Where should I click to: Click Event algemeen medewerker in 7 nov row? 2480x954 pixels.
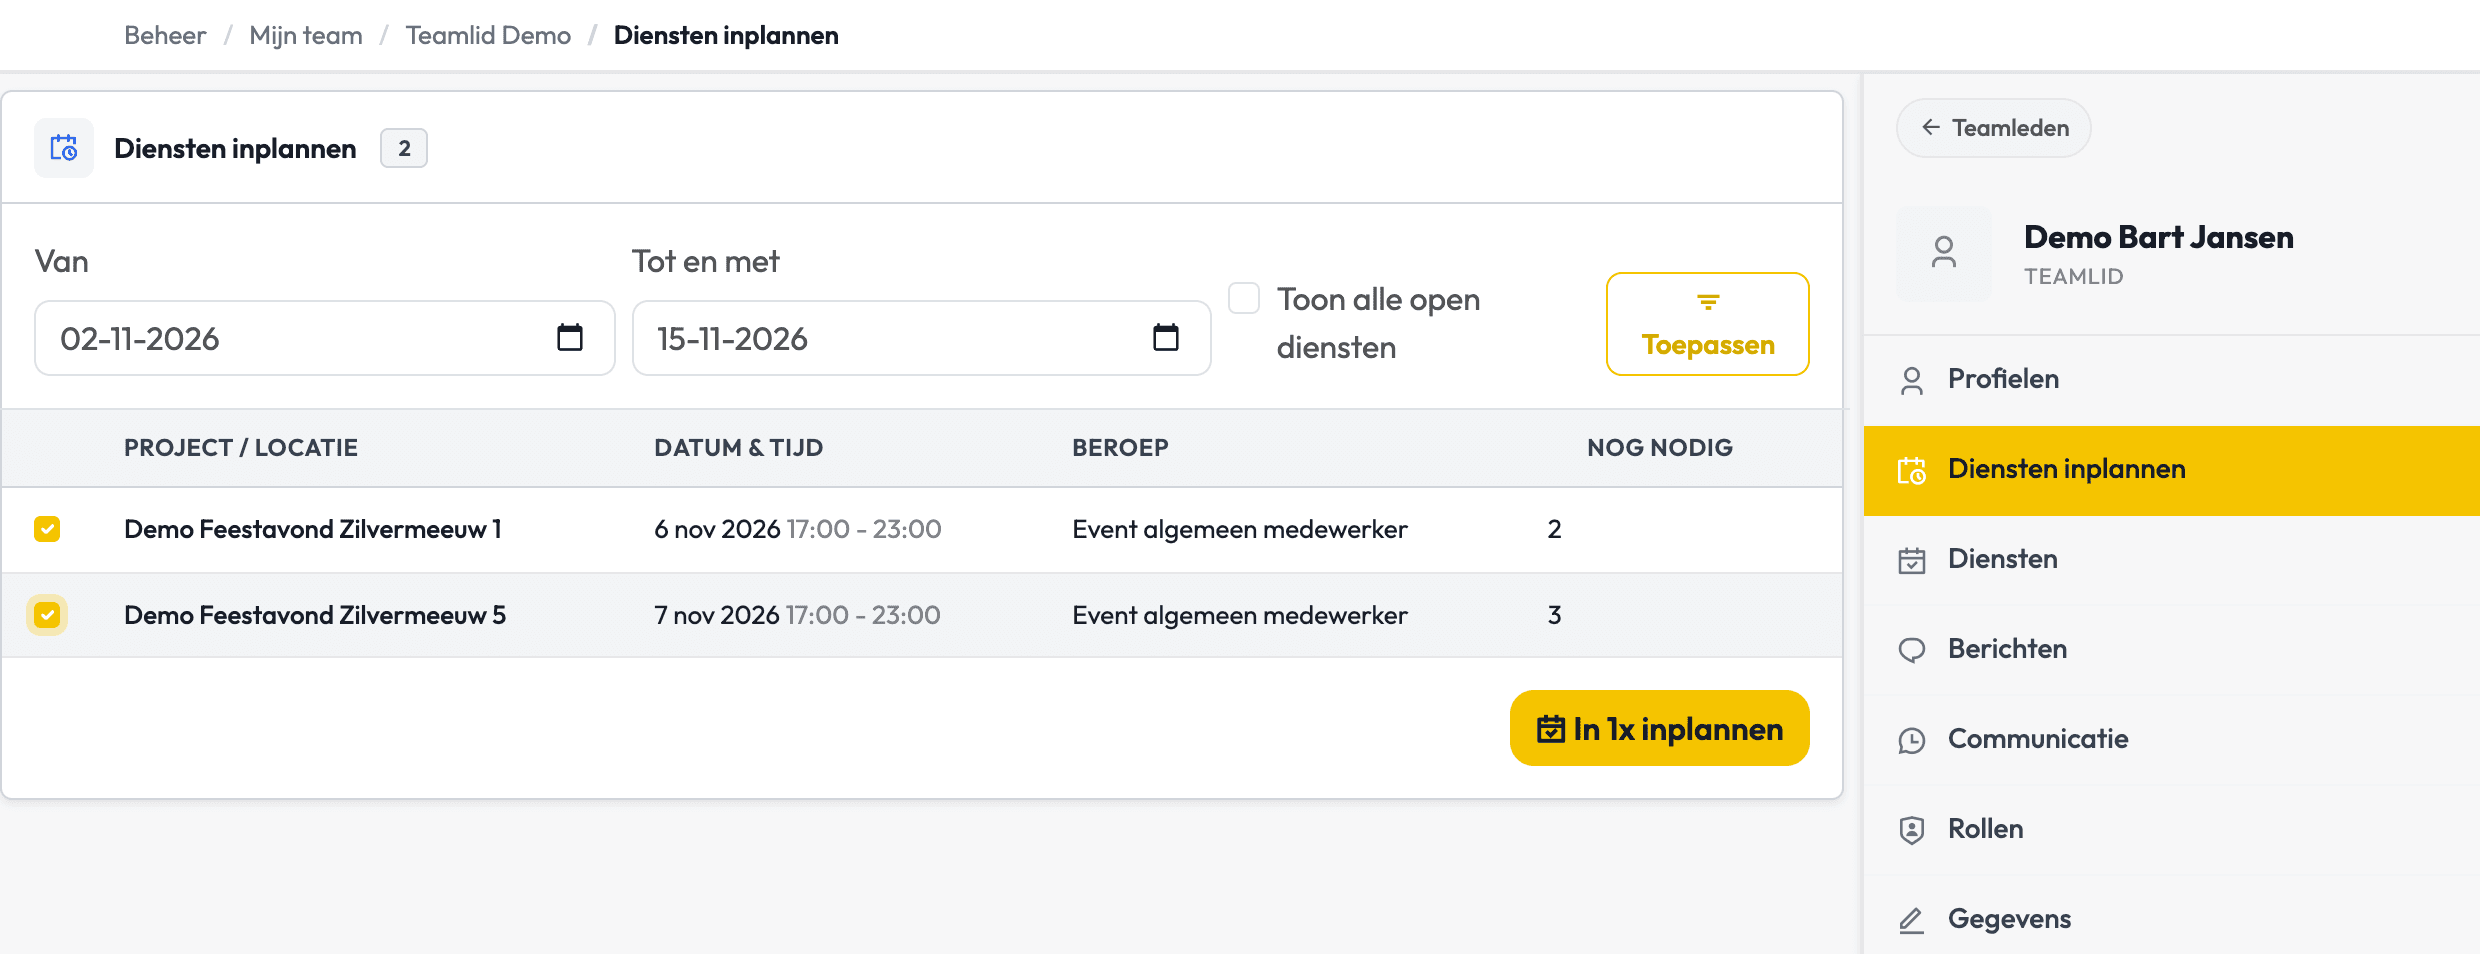coord(1240,615)
